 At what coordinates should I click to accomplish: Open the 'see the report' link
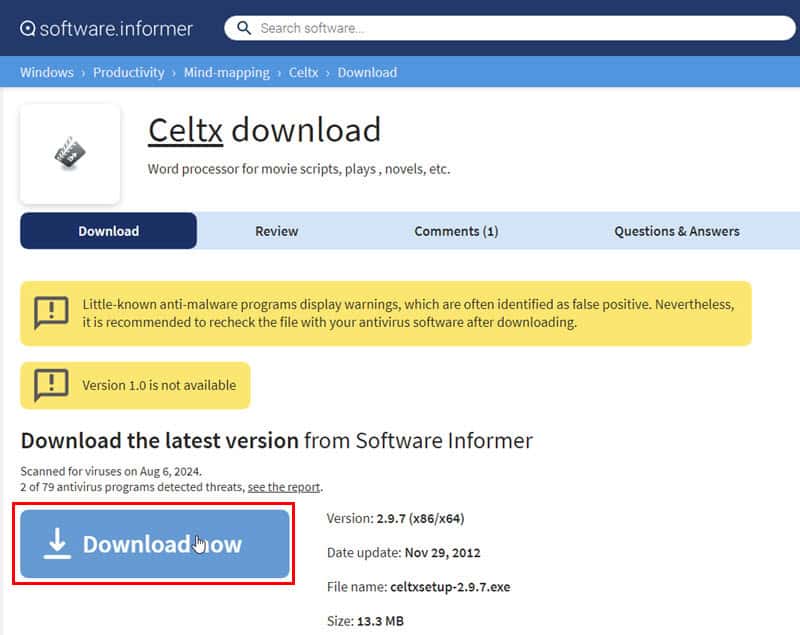(x=284, y=487)
